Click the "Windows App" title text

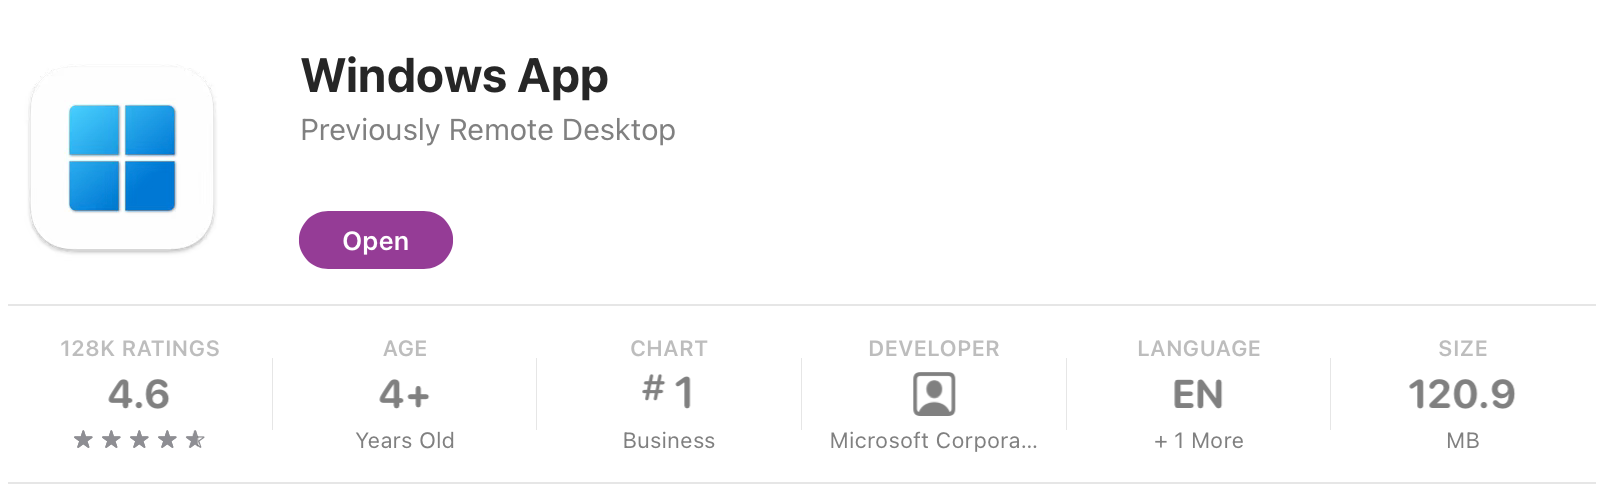pos(454,76)
